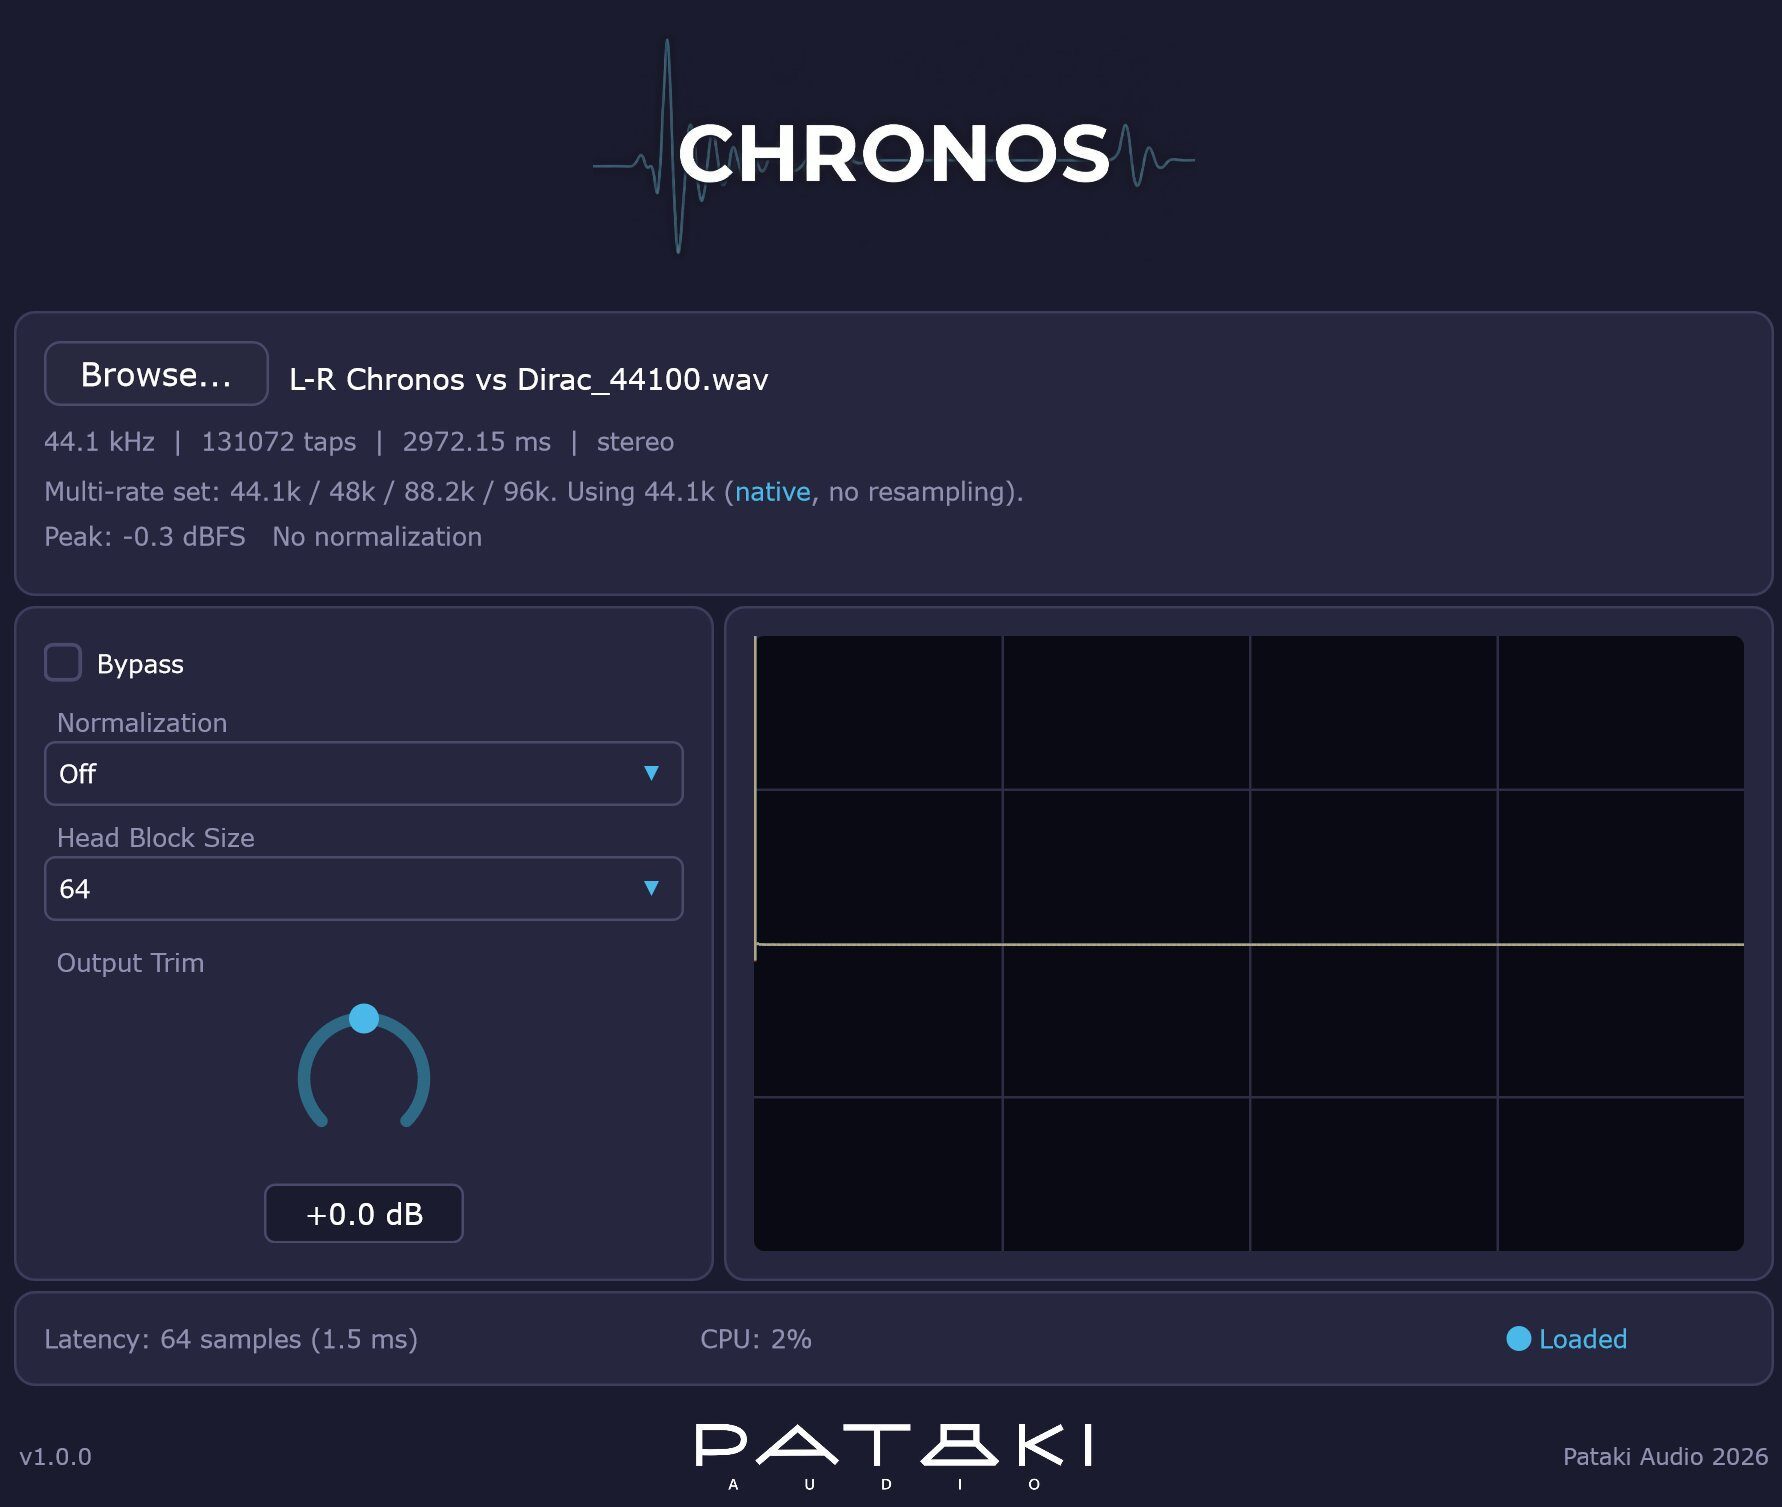The height and width of the screenshot is (1507, 1782).
Task: Click the impulse response waveform display
Action: pos(1249,943)
